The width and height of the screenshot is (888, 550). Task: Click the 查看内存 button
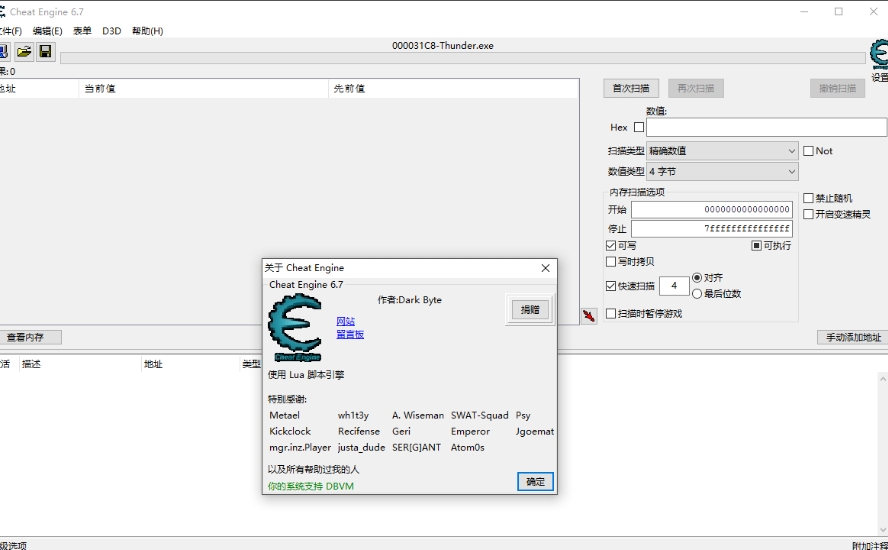[28, 337]
